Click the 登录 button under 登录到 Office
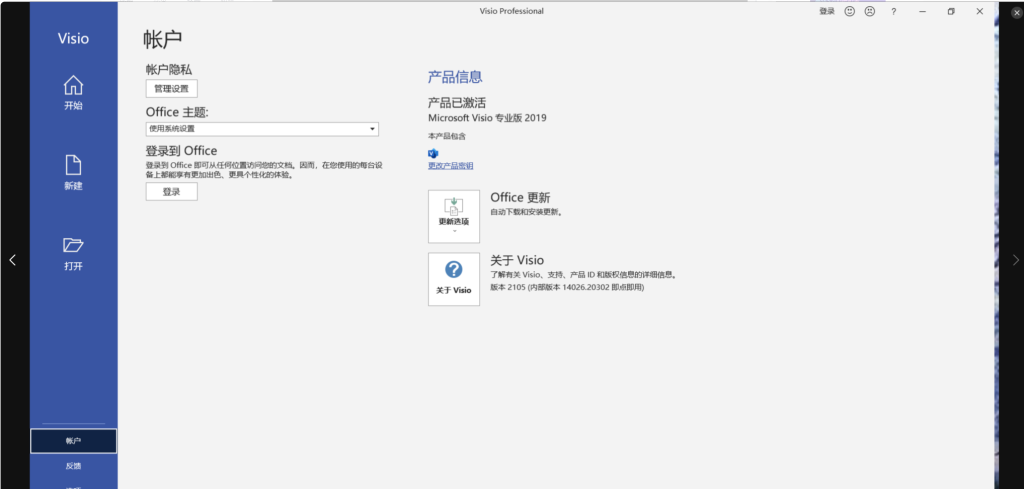 tap(171, 192)
